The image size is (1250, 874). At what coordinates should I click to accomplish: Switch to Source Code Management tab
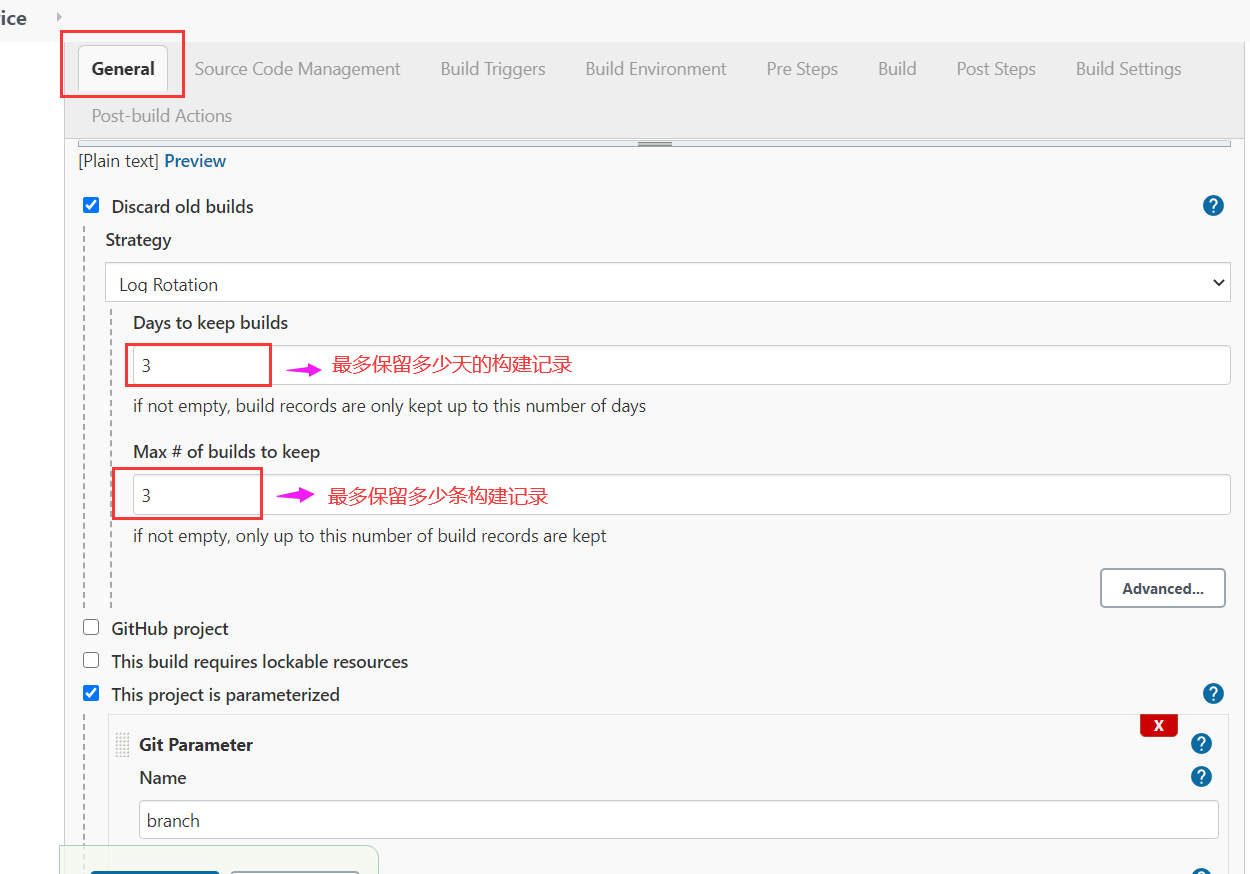click(297, 69)
